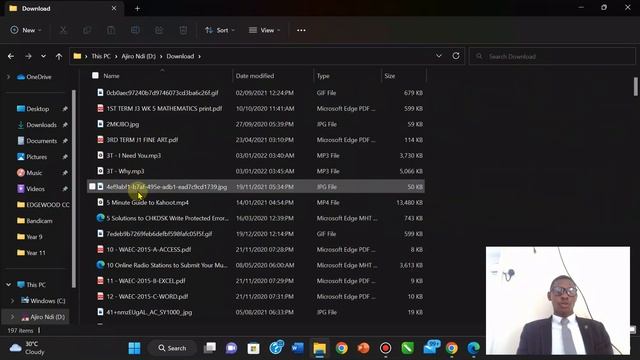The width and height of the screenshot is (640, 360).
Task: Expand the Windows (C:) drive node
Action: 12,301
